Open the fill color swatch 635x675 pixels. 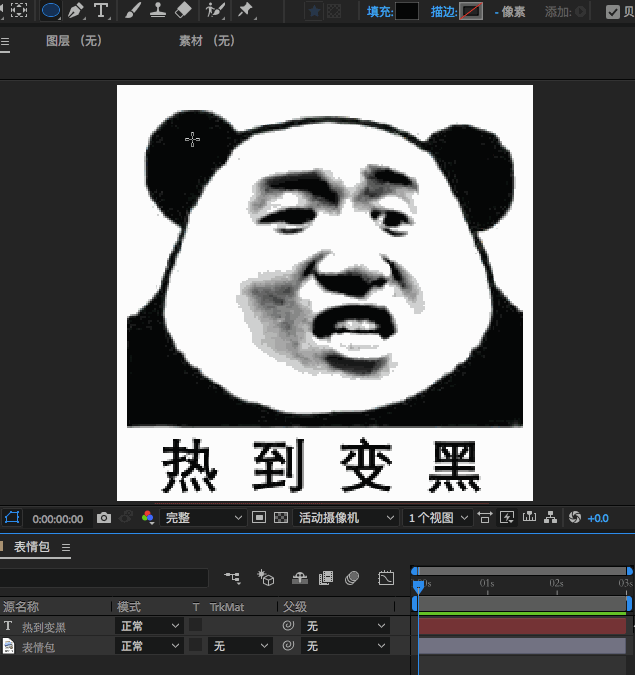[x=407, y=11]
